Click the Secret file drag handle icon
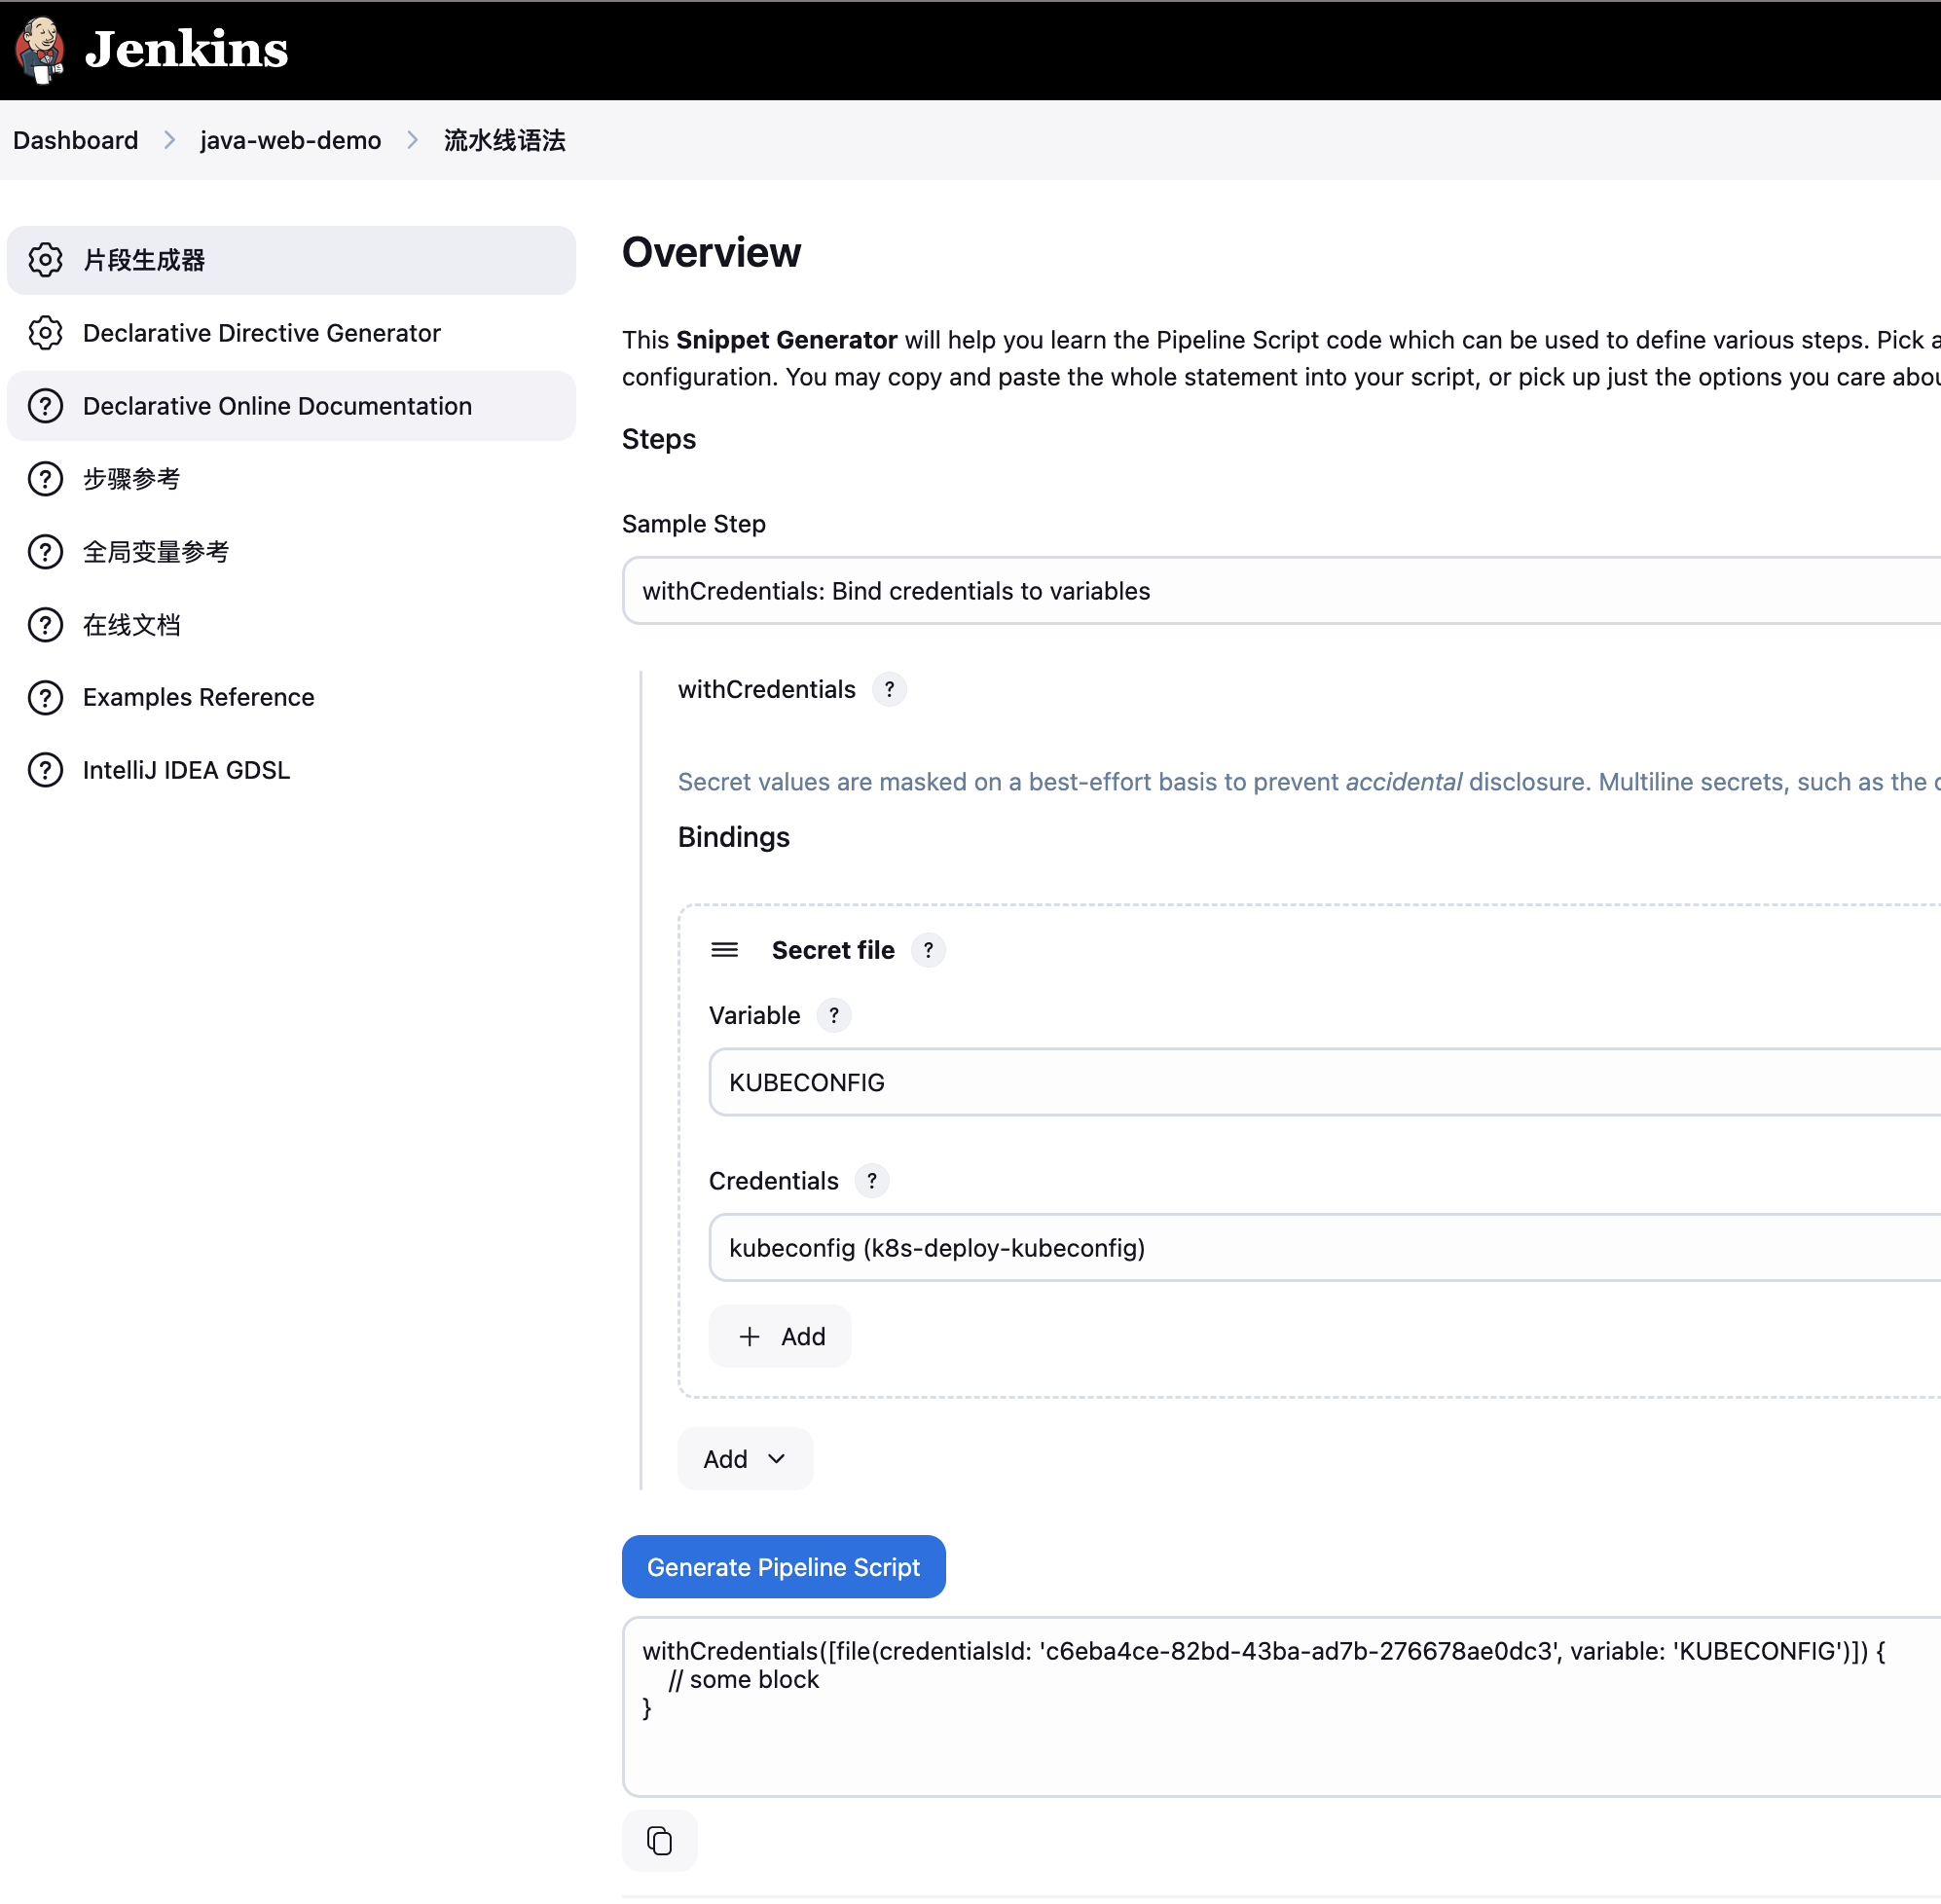Viewport: 1941px width, 1904px height. [x=724, y=950]
